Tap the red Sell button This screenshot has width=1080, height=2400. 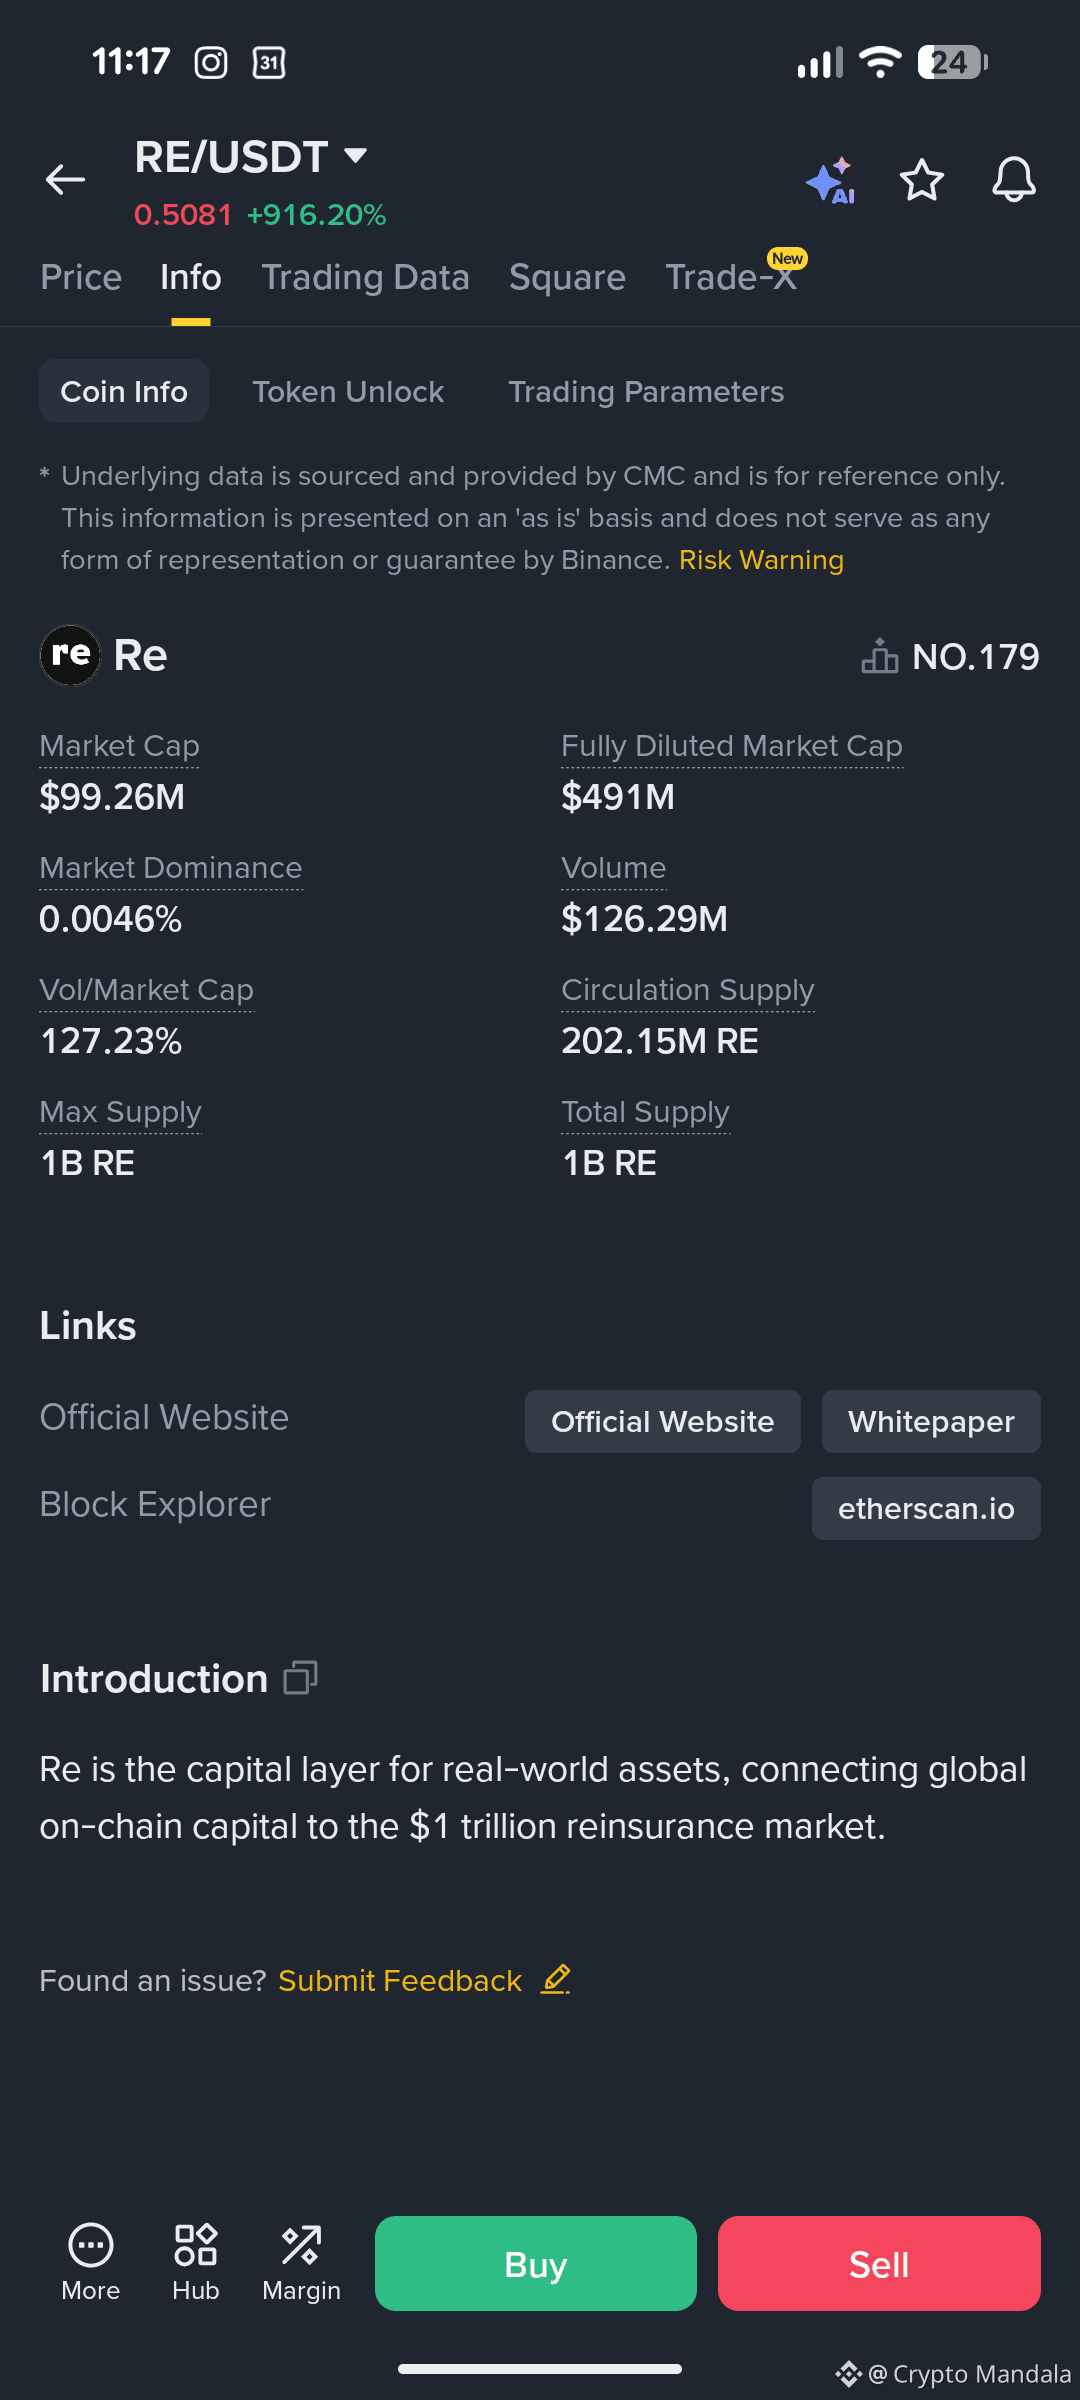click(879, 2263)
